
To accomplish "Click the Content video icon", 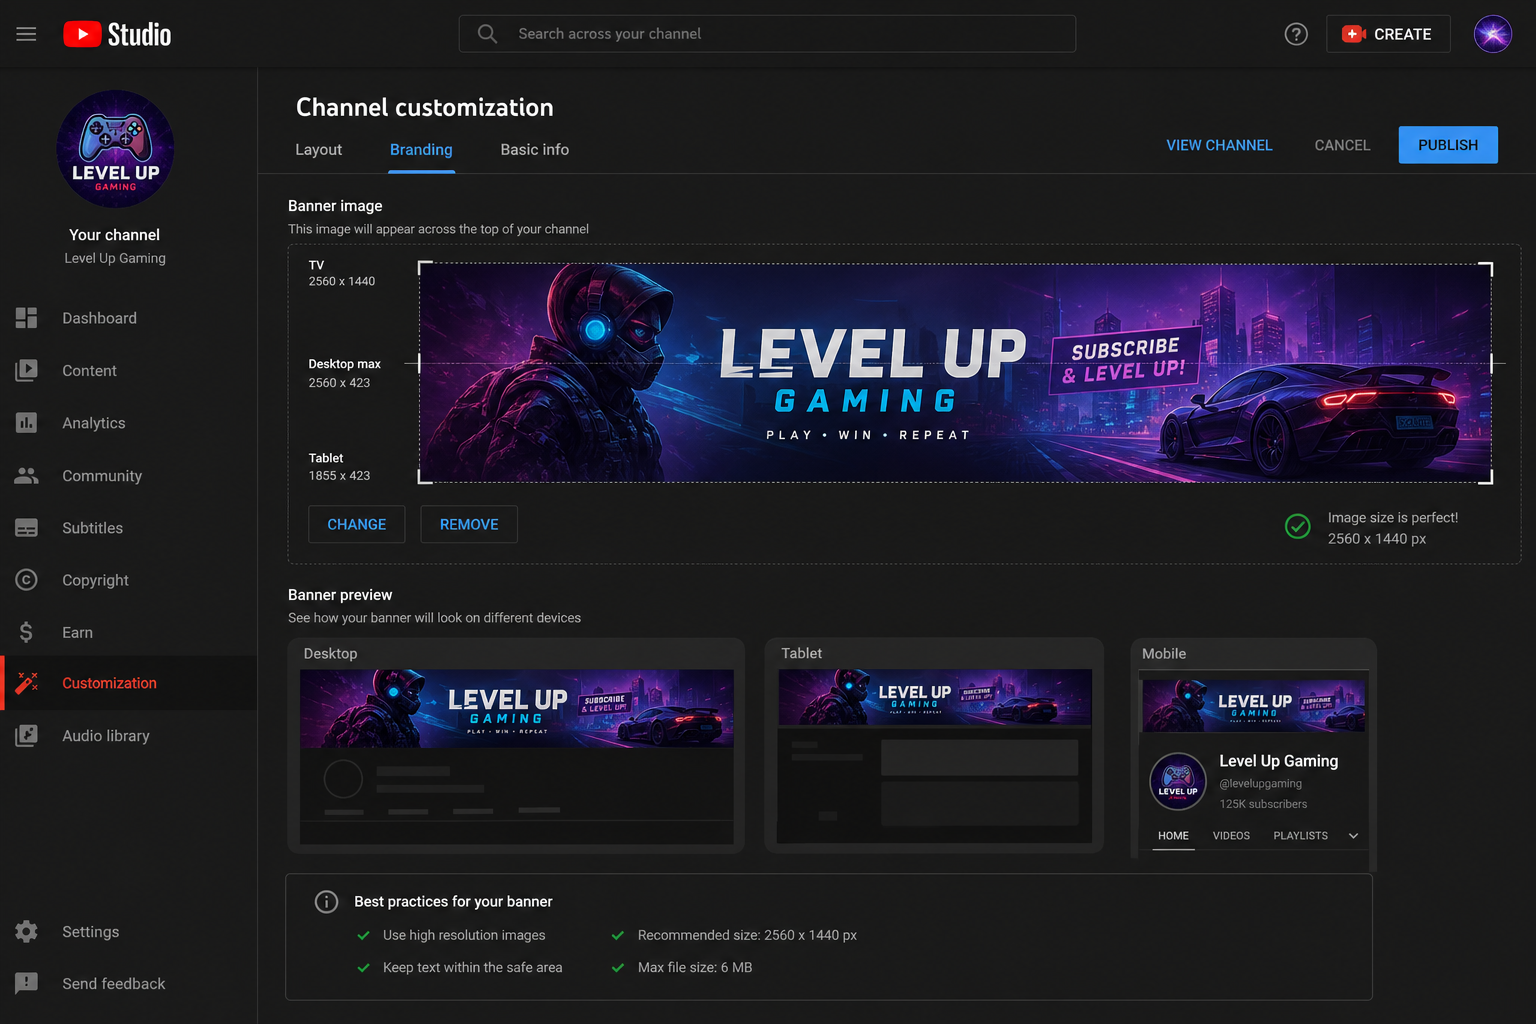I will (x=26, y=370).
